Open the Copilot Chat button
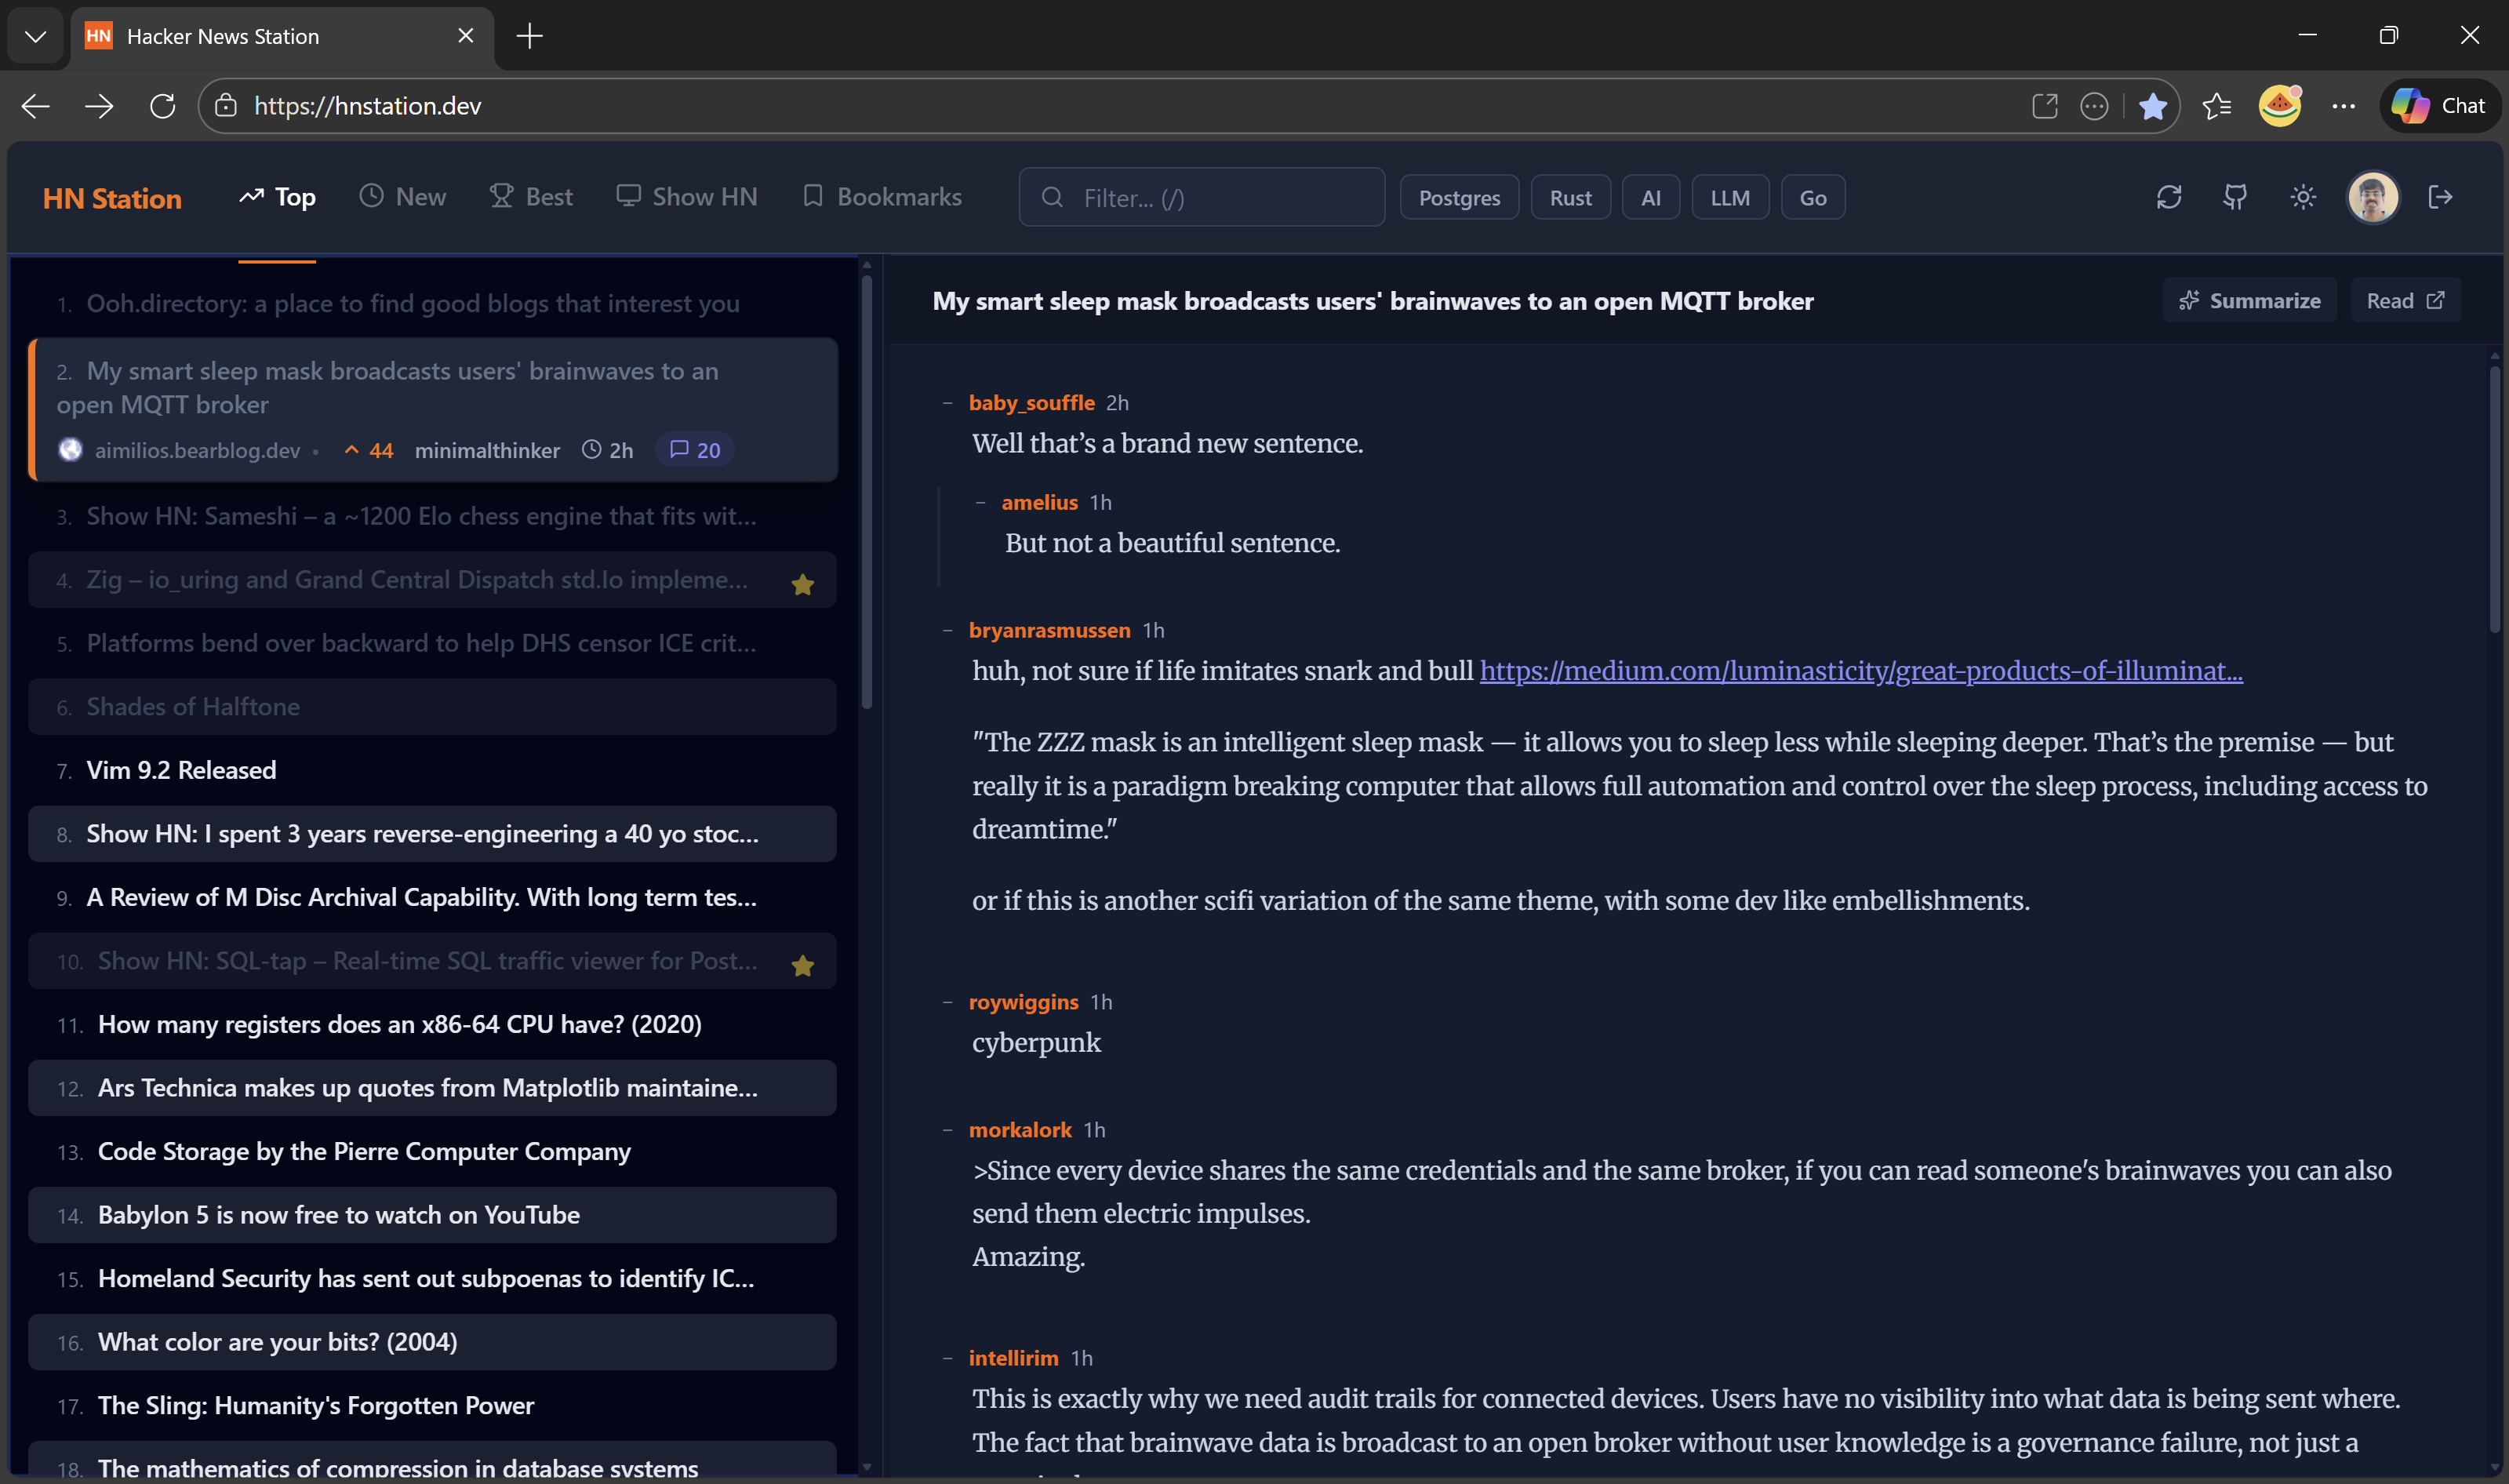The width and height of the screenshot is (2509, 1484). 2440,106
